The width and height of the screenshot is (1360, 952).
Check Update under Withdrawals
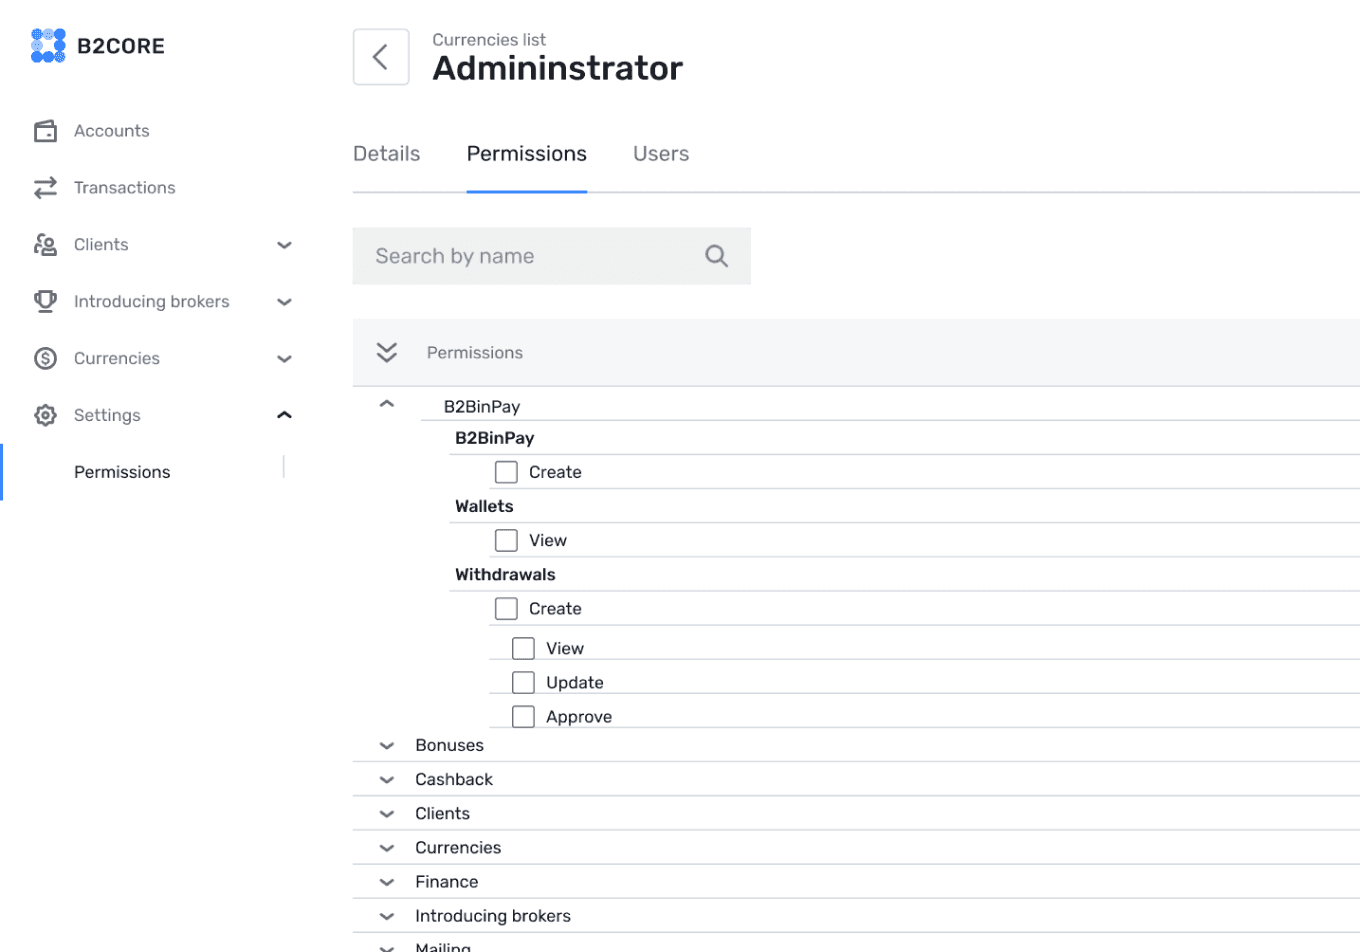(523, 683)
